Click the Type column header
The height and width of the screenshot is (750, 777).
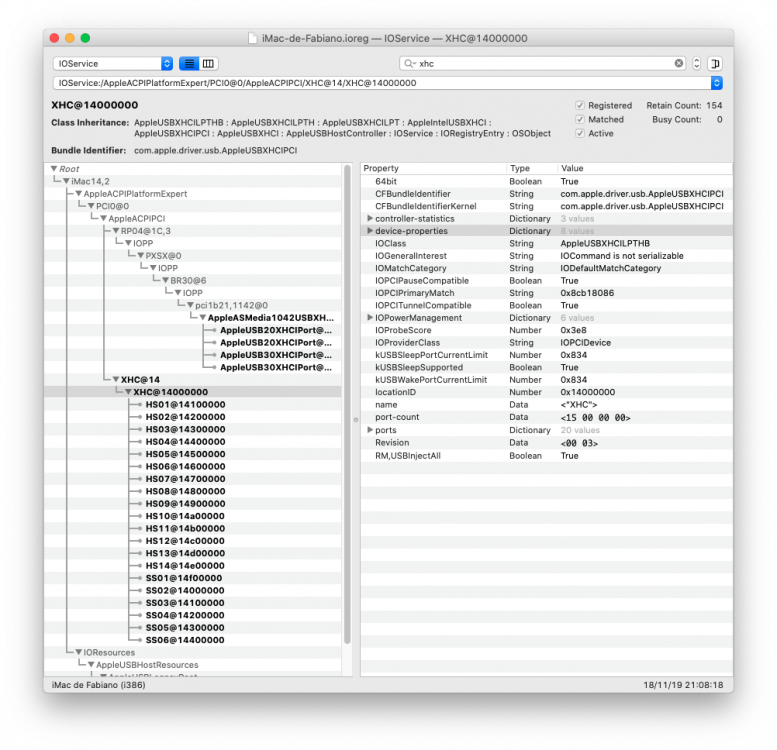point(531,168)
